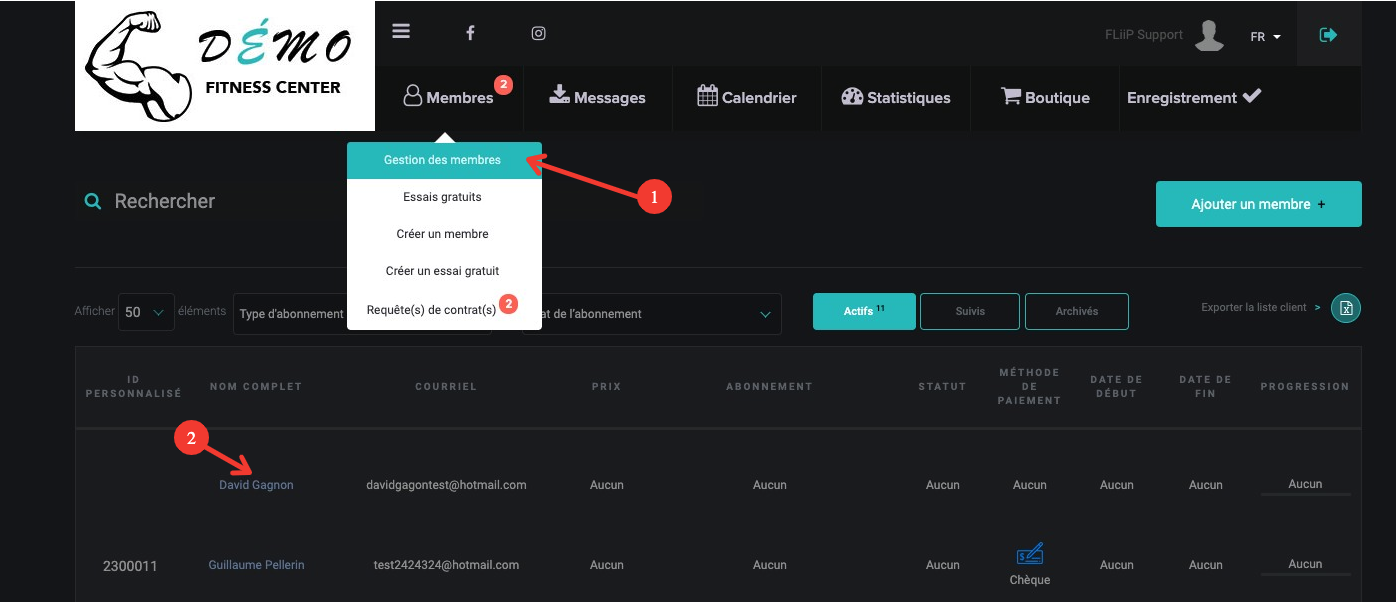Choose Essais gratuits from the menu

coord(443,197)
